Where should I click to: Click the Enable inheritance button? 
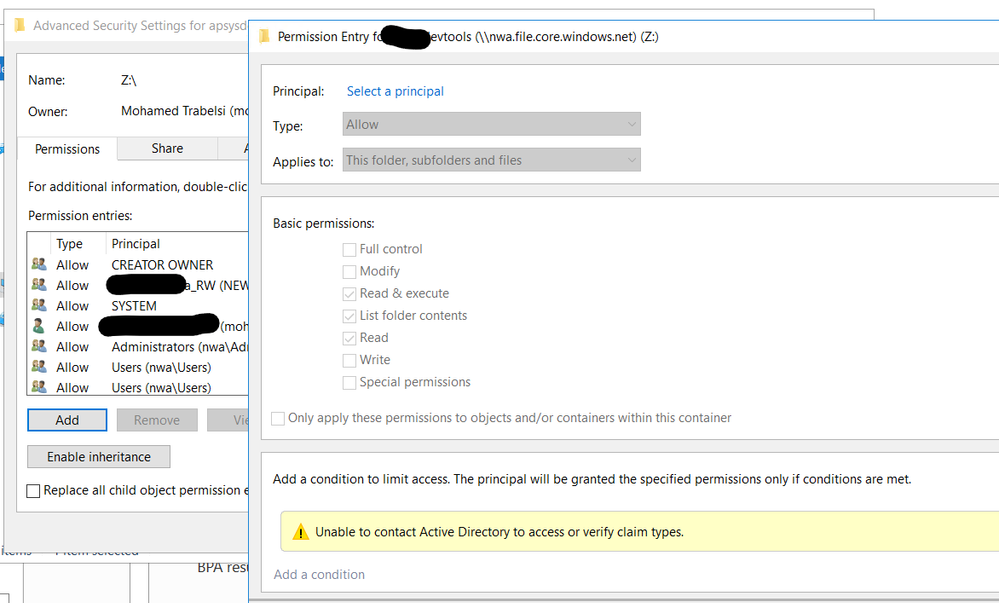99,456
